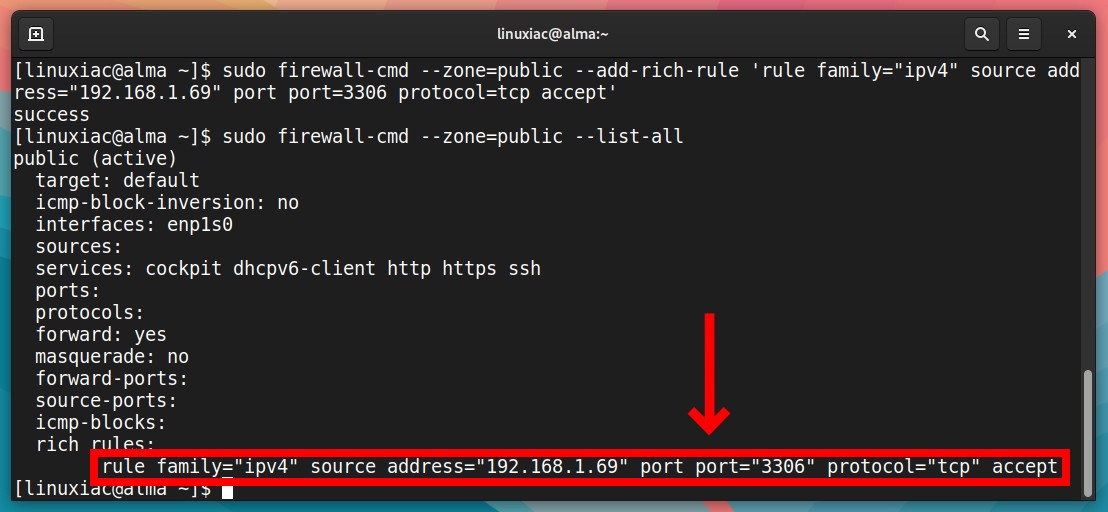Click the 'target: default' line

point(118,180)
